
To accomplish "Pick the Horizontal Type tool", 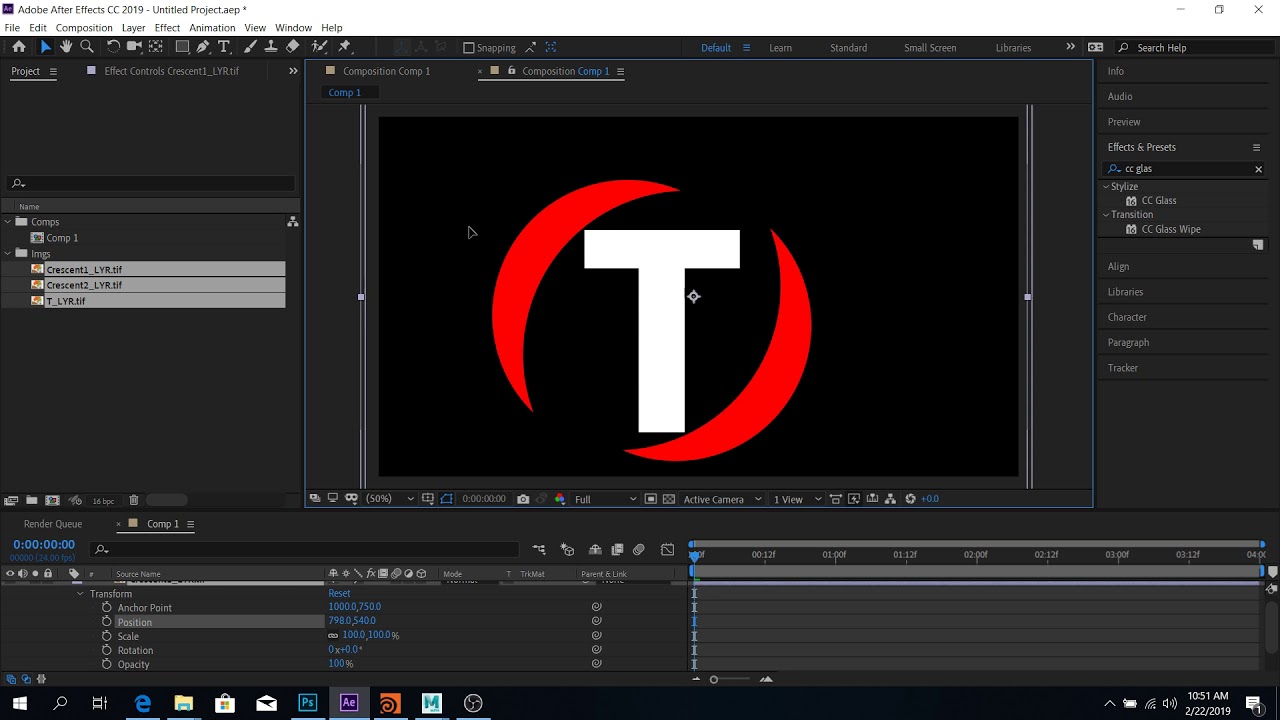I will (224, 47).
